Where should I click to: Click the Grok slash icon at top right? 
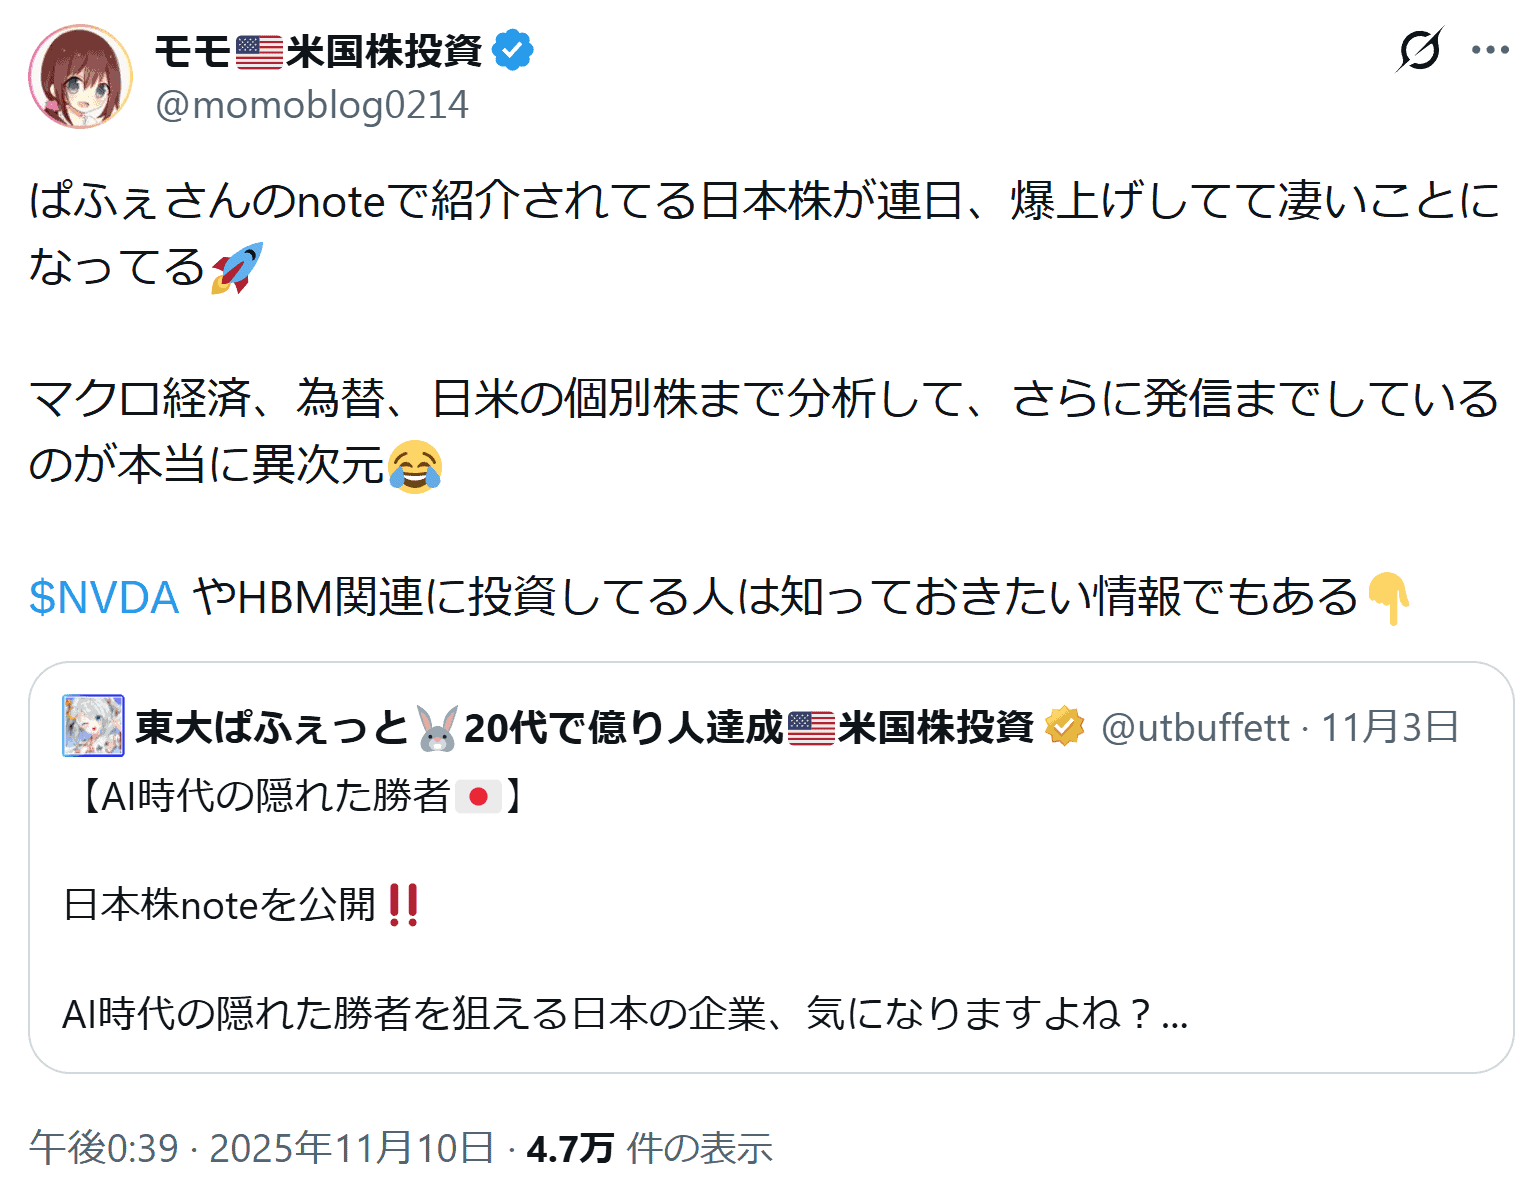click(1419, 50)
